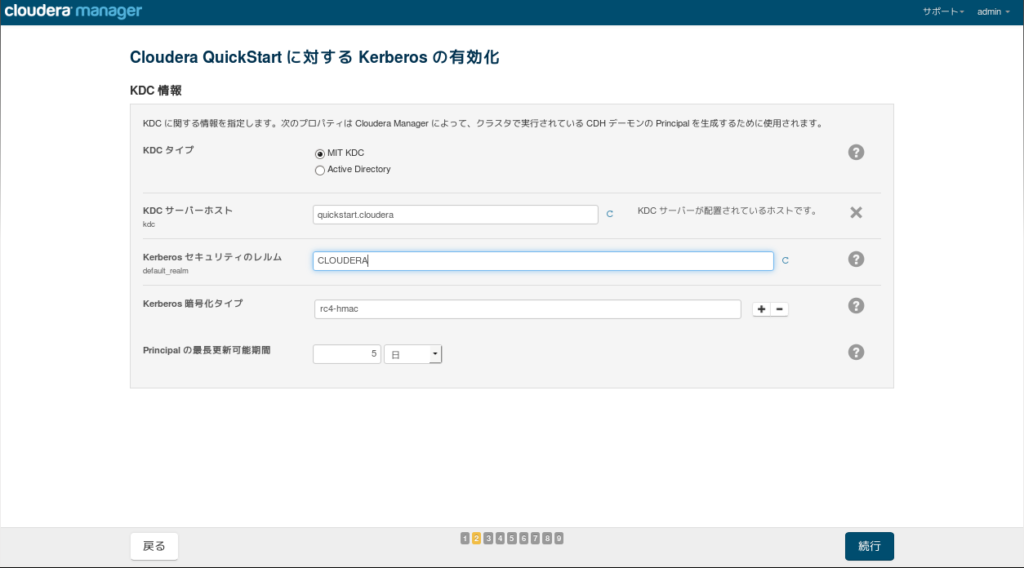The image size is (1024, 568).
Task: Go to wizard step 1
Action: click(x=464, y=538)
